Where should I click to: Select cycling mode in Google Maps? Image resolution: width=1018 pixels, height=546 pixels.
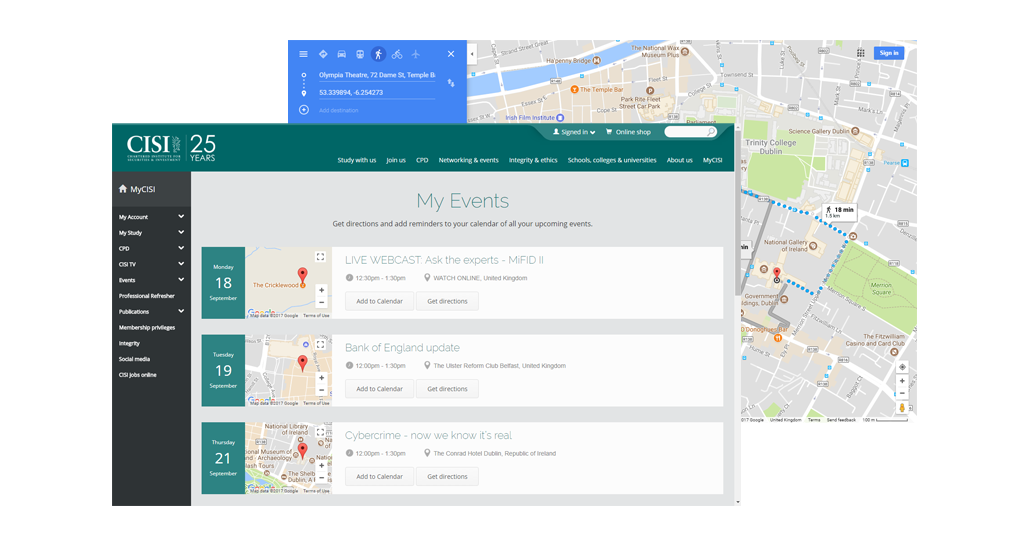point(397,54)
